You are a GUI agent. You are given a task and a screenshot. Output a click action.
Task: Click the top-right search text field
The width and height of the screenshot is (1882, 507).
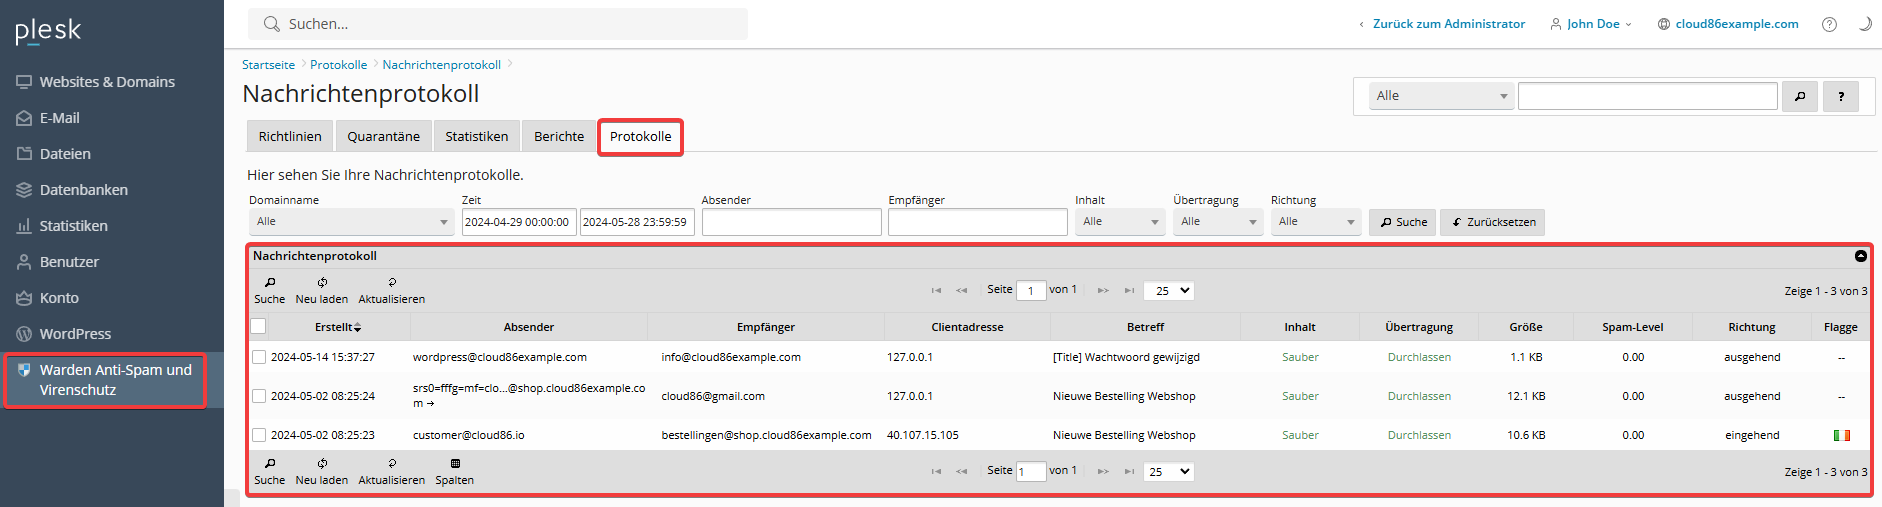point(1648,96)
